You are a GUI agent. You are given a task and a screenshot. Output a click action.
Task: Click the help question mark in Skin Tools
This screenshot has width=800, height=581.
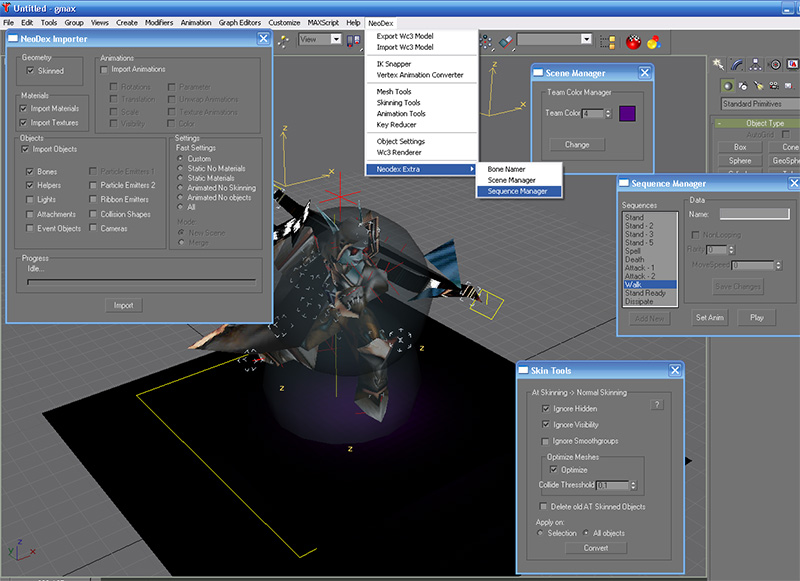pos(657,405)
